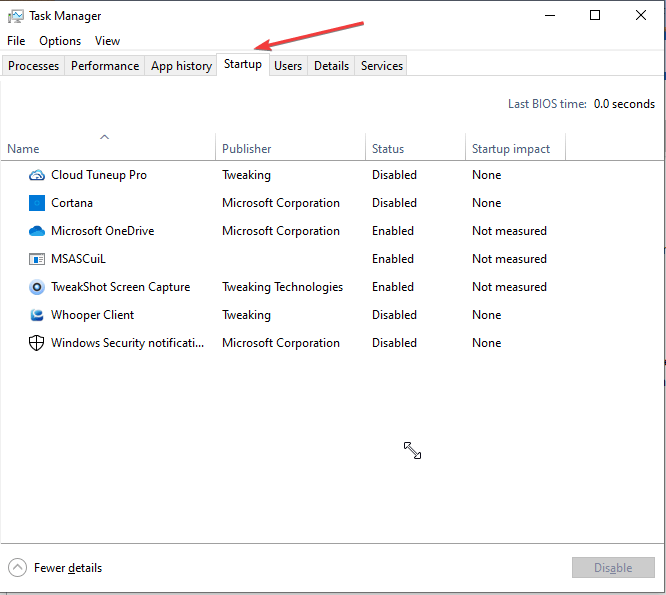Select the Whooper Client entry name

click(x=93, y=315)
